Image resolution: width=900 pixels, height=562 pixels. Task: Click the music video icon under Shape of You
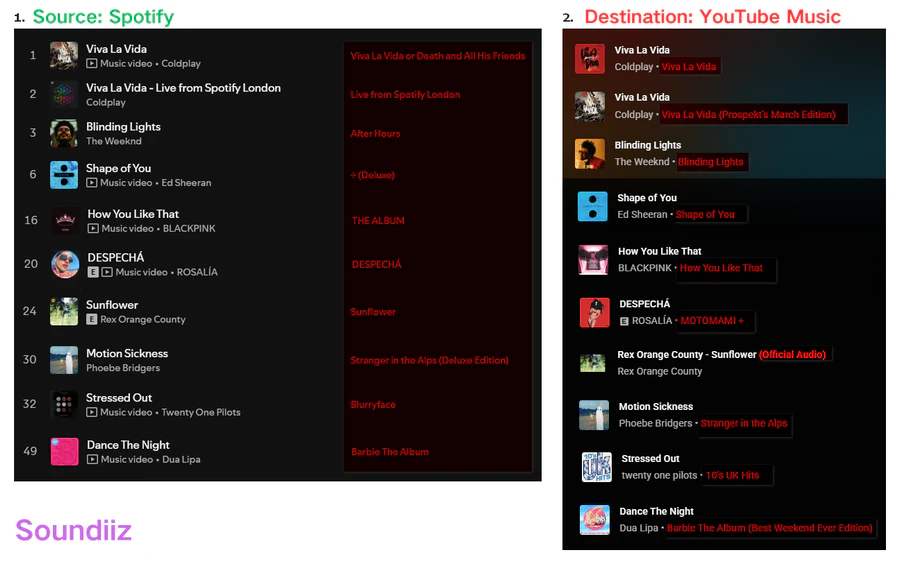click(x=91, y=183)
